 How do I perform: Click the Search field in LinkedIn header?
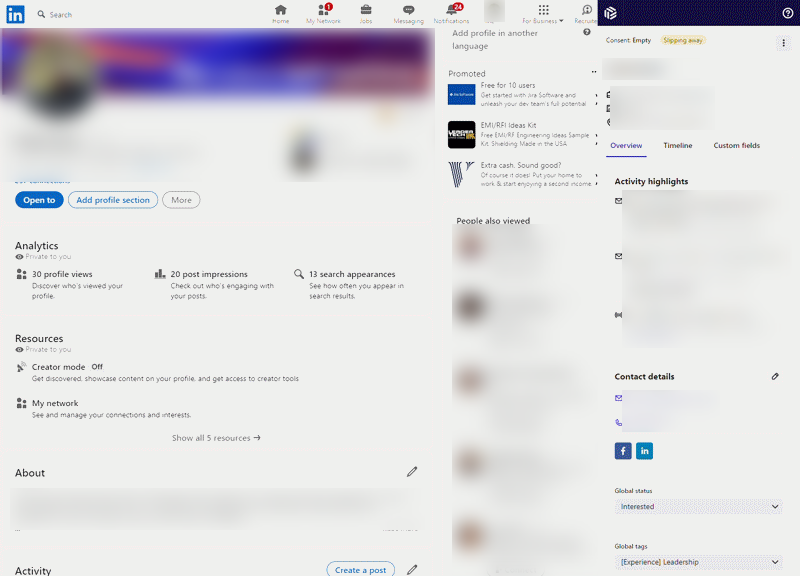click(61, 15)
